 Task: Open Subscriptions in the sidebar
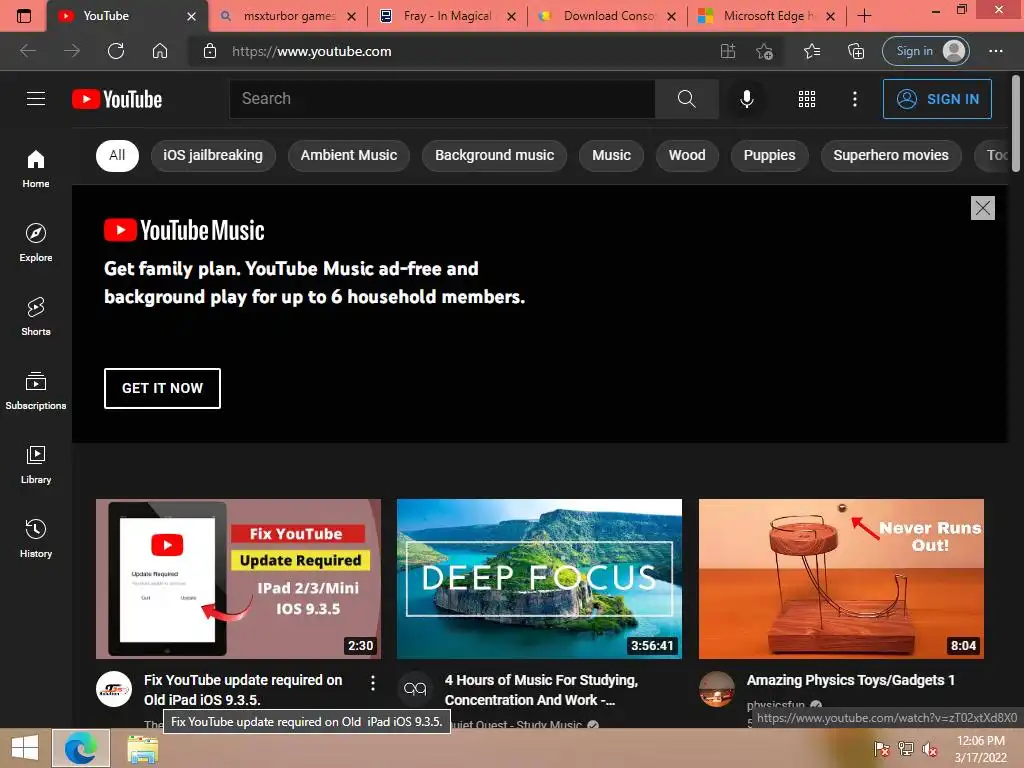[36, 391]
